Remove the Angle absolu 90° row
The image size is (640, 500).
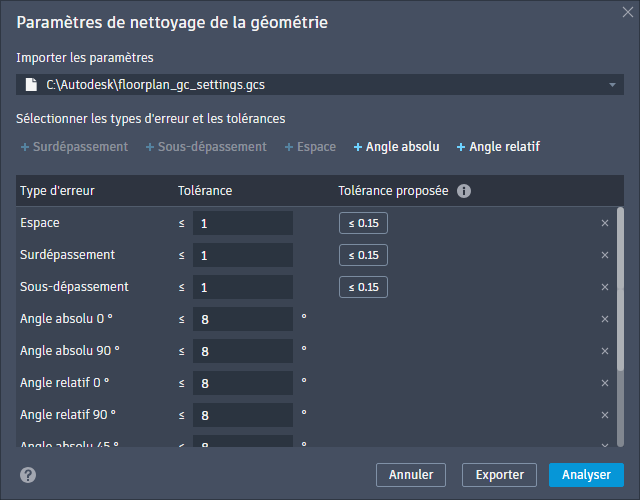click(x=604, y=351)
